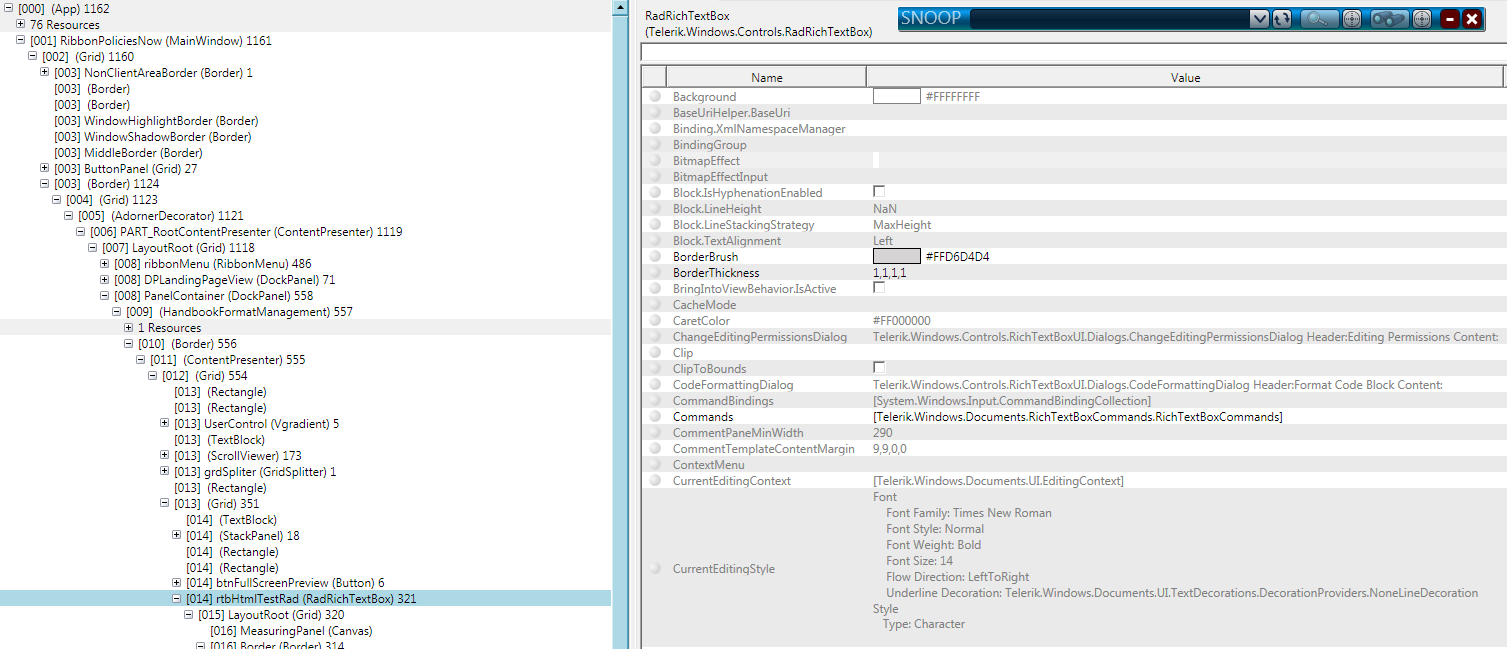Screen dimensions: 1507x649
Task: Click the property filter text box
Action: click(x=1072, y=53)
